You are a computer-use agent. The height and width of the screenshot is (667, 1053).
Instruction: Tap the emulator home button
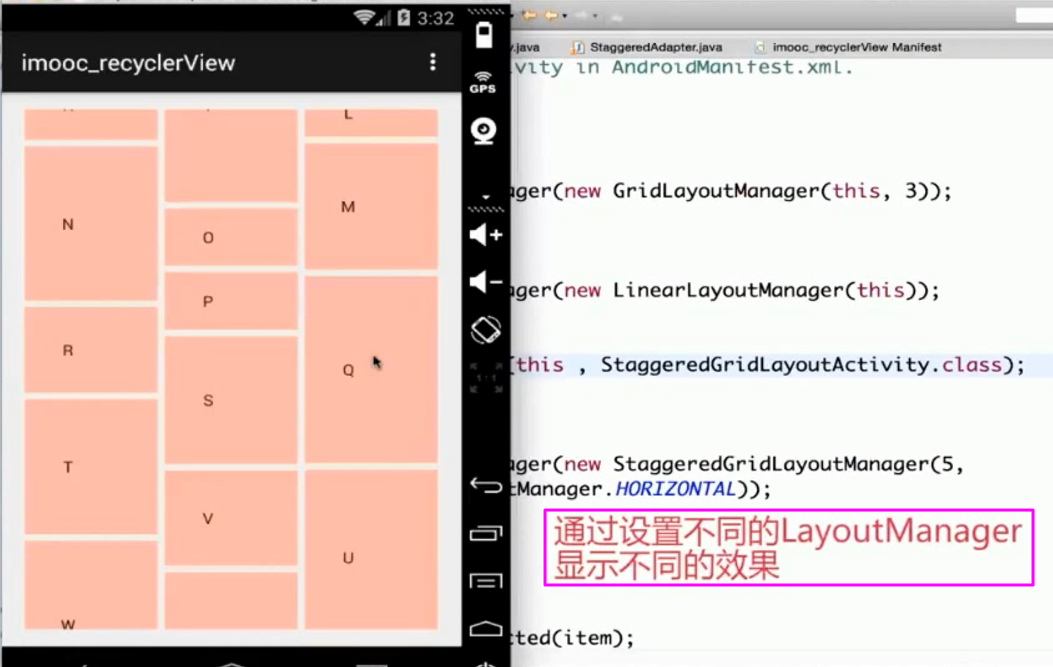(486, 629)
